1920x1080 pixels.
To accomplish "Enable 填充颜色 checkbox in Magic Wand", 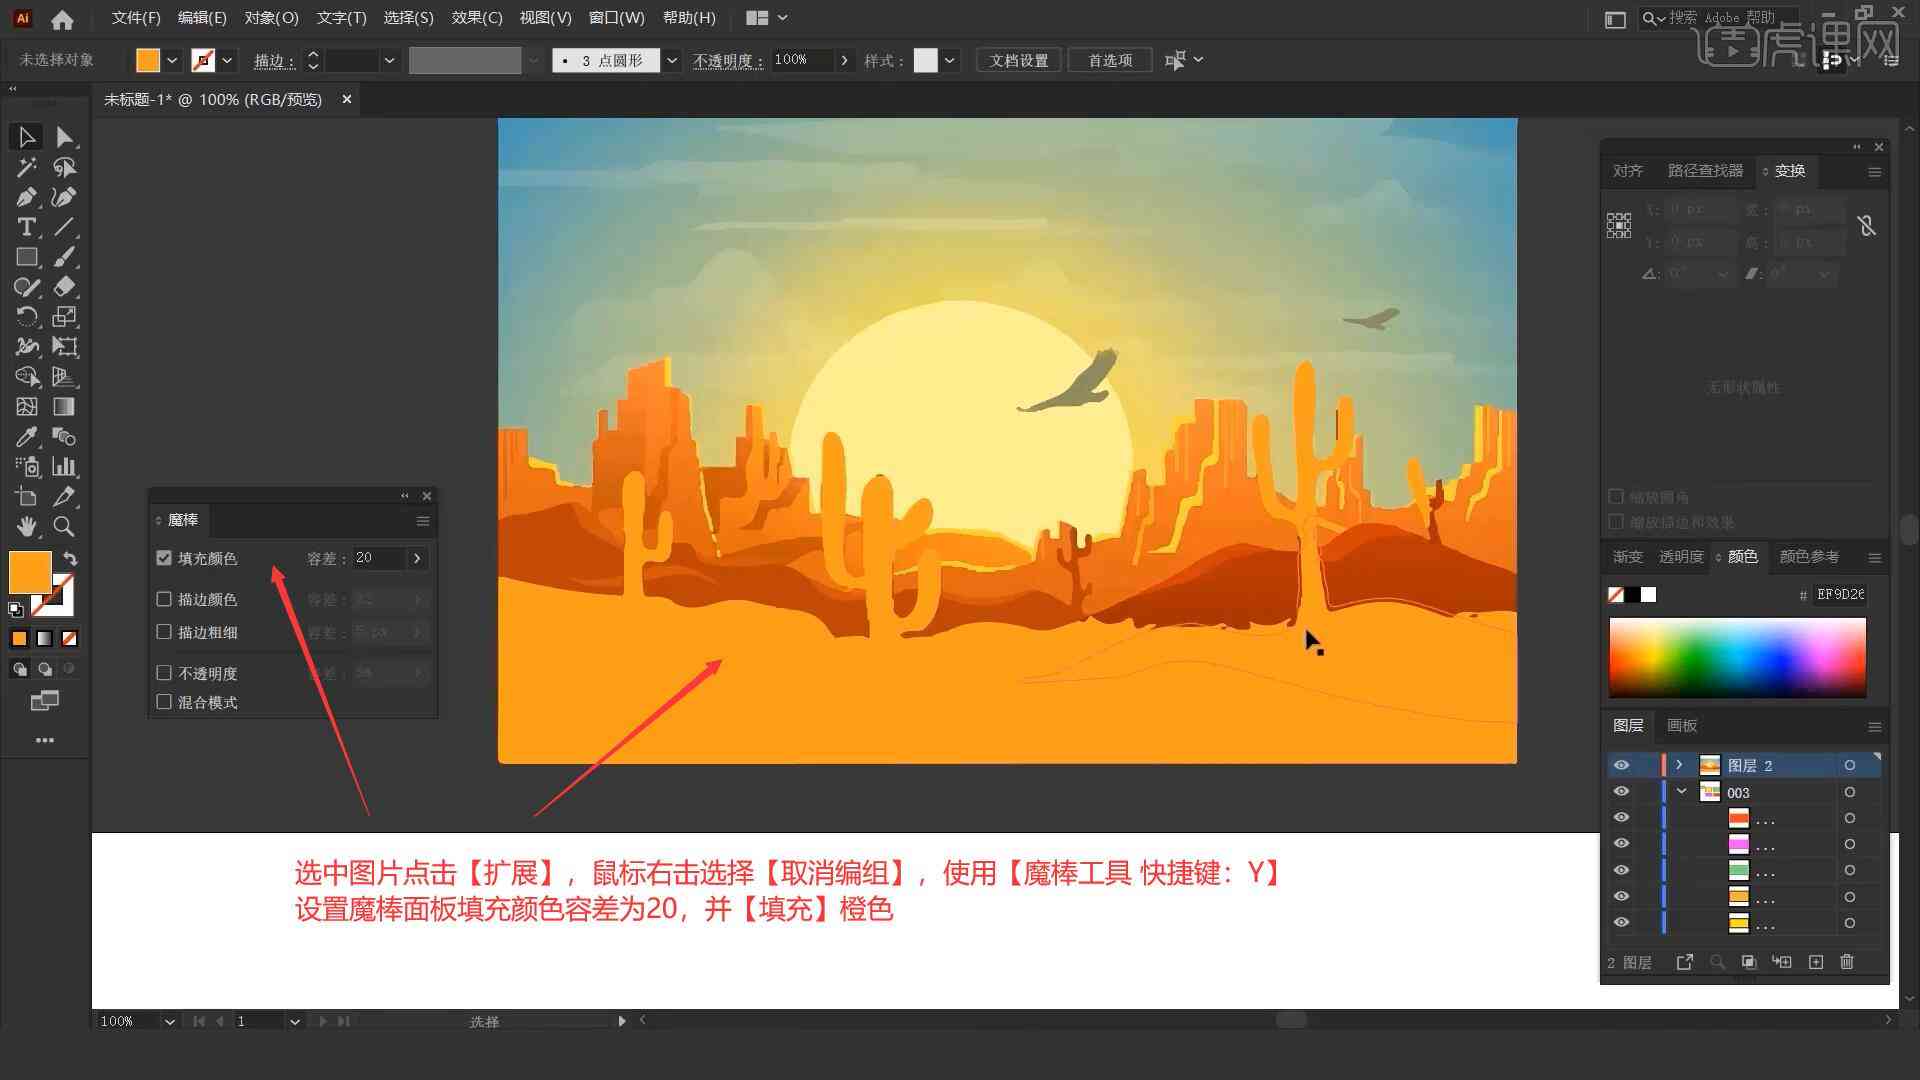I will coord(165,558).
